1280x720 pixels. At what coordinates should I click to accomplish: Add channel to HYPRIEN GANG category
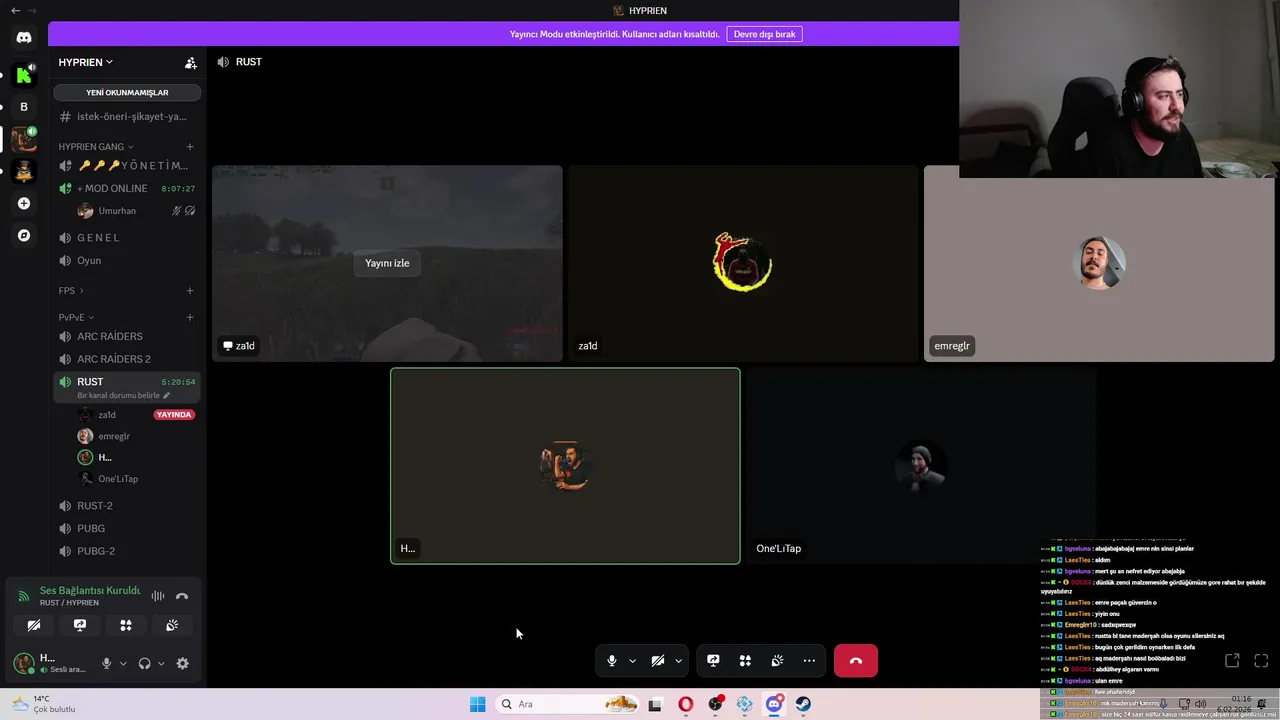click(190, 147)
